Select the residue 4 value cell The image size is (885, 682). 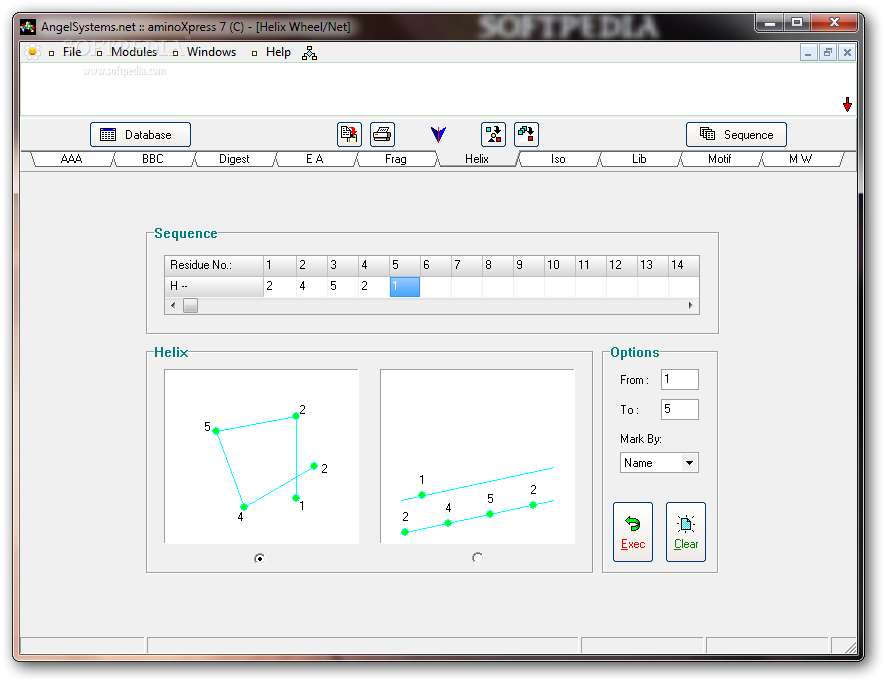click(374, 286)
